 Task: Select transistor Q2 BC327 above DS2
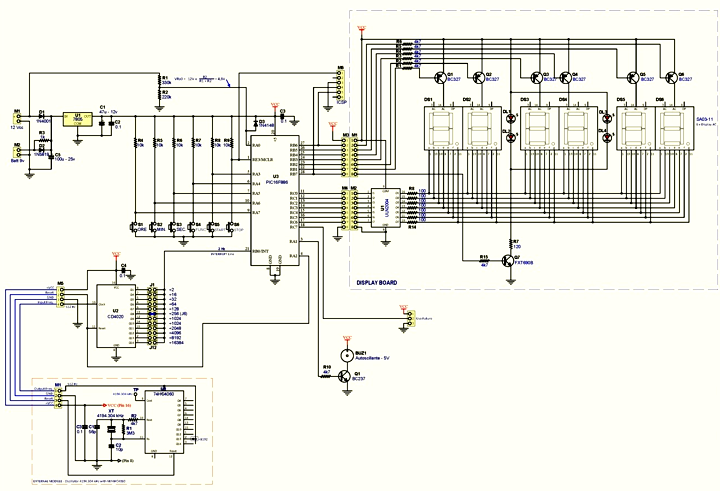tap(479, 78)
